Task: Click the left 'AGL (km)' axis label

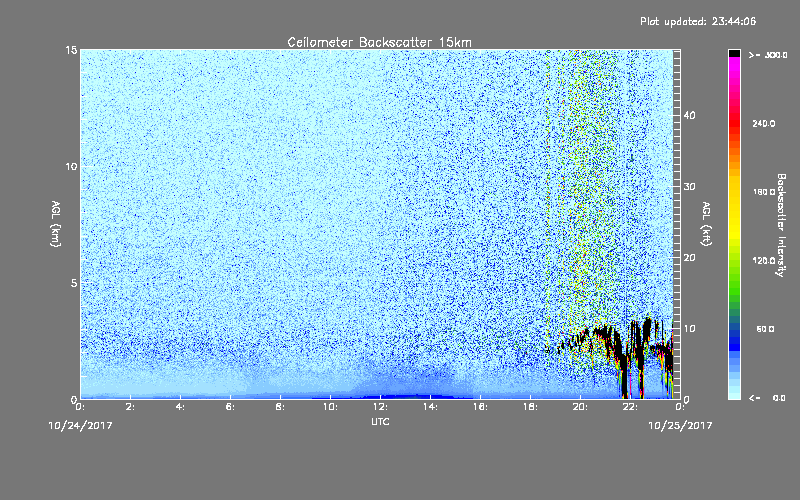Action: click(56, 223)
